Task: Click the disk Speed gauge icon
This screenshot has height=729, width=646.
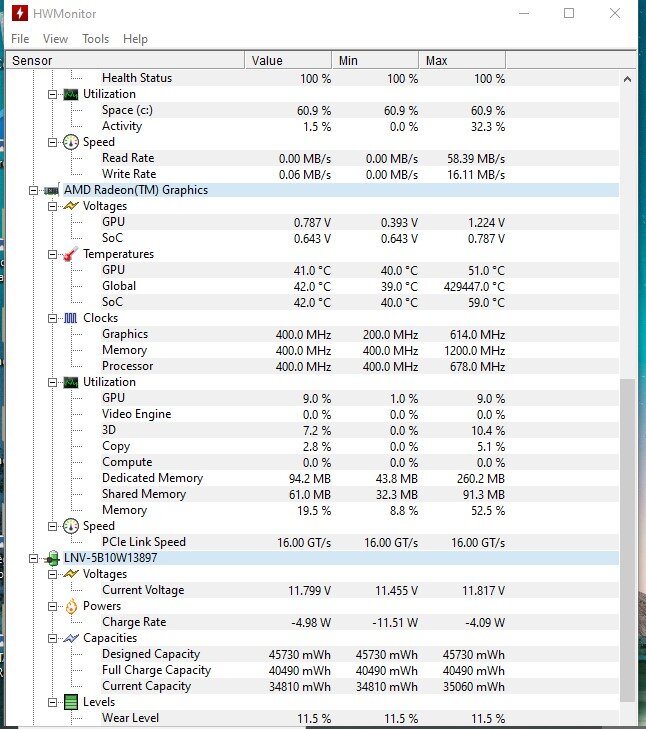Action: coord(71,142)
